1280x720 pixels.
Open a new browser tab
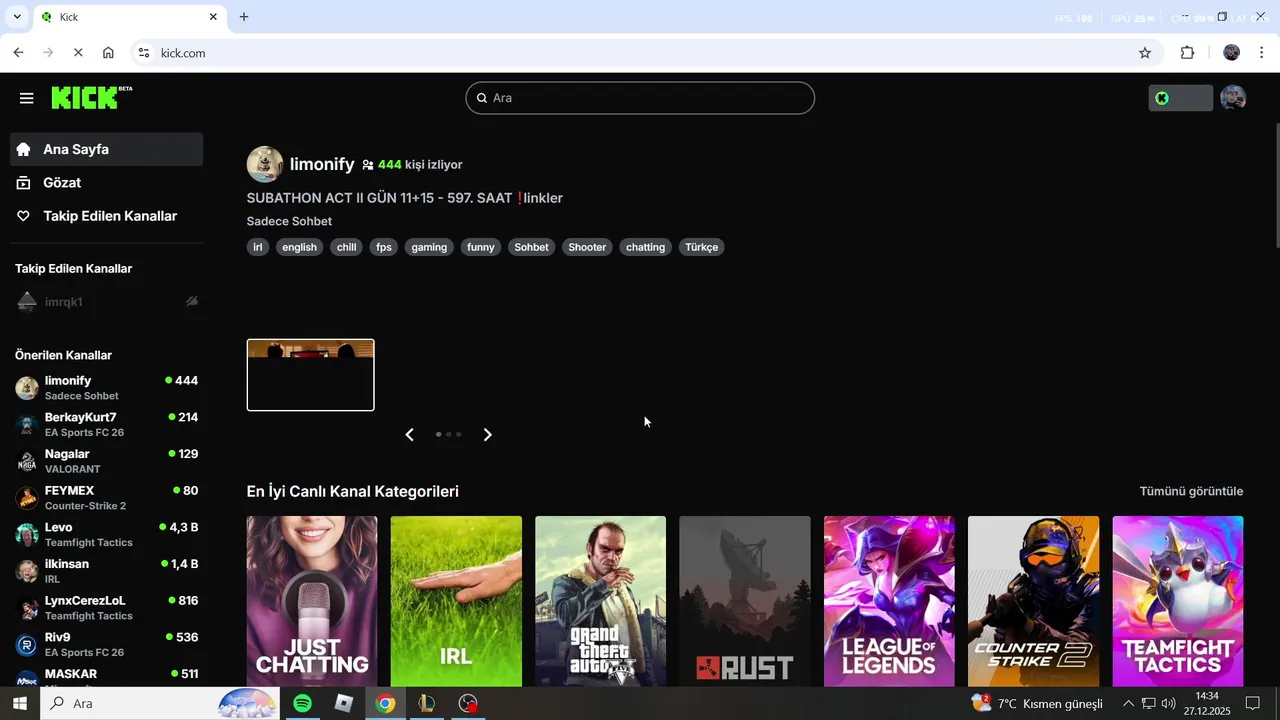(x=244, y=17)
